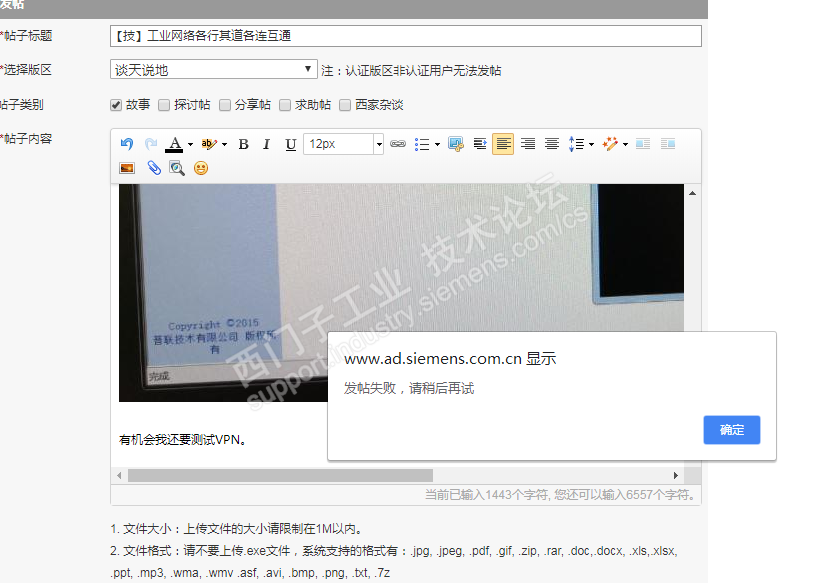The width and height of the screenshot is (814, 583).
Task: Click the magic wand formatting icon
Action: [610, 144]
